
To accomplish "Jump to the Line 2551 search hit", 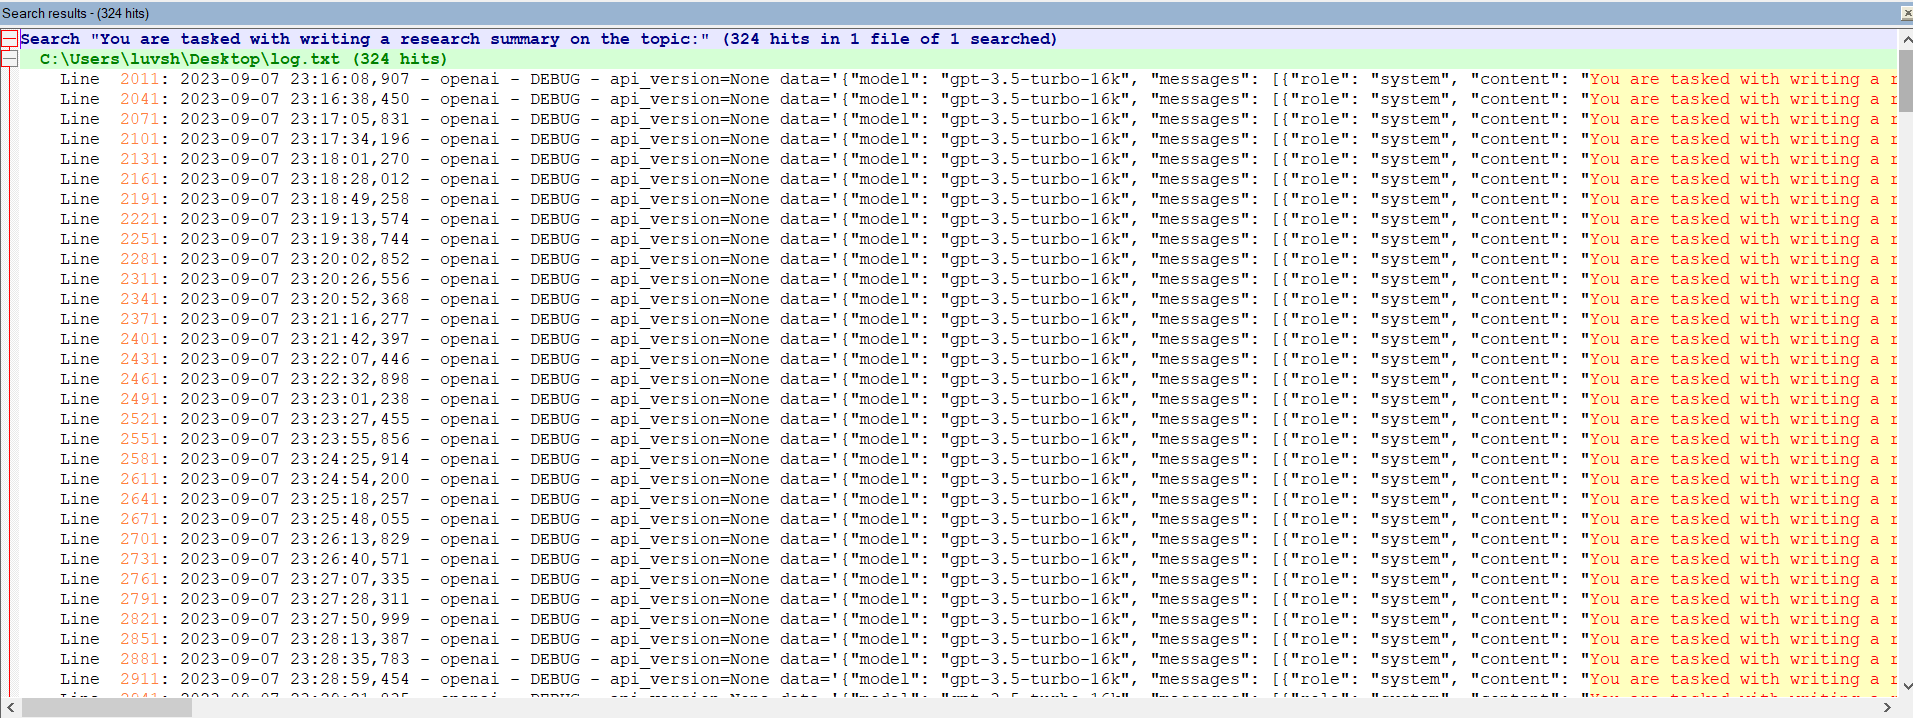I will [958, 439].
